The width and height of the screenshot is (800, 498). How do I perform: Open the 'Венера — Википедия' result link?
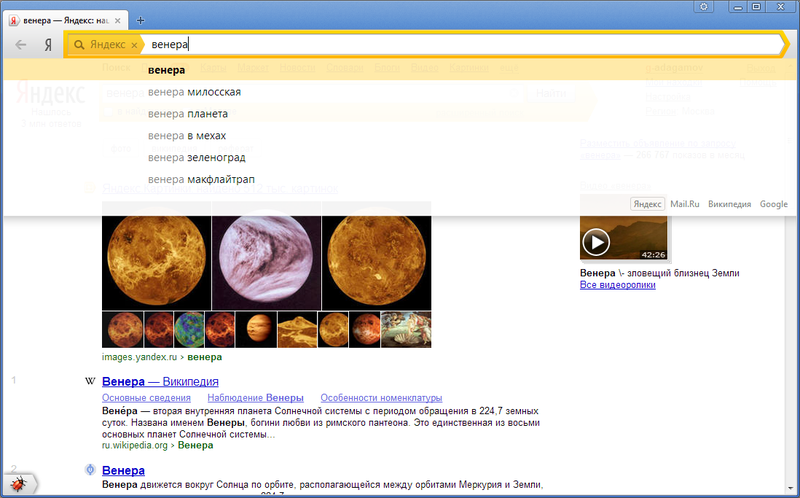pos(160,382)
